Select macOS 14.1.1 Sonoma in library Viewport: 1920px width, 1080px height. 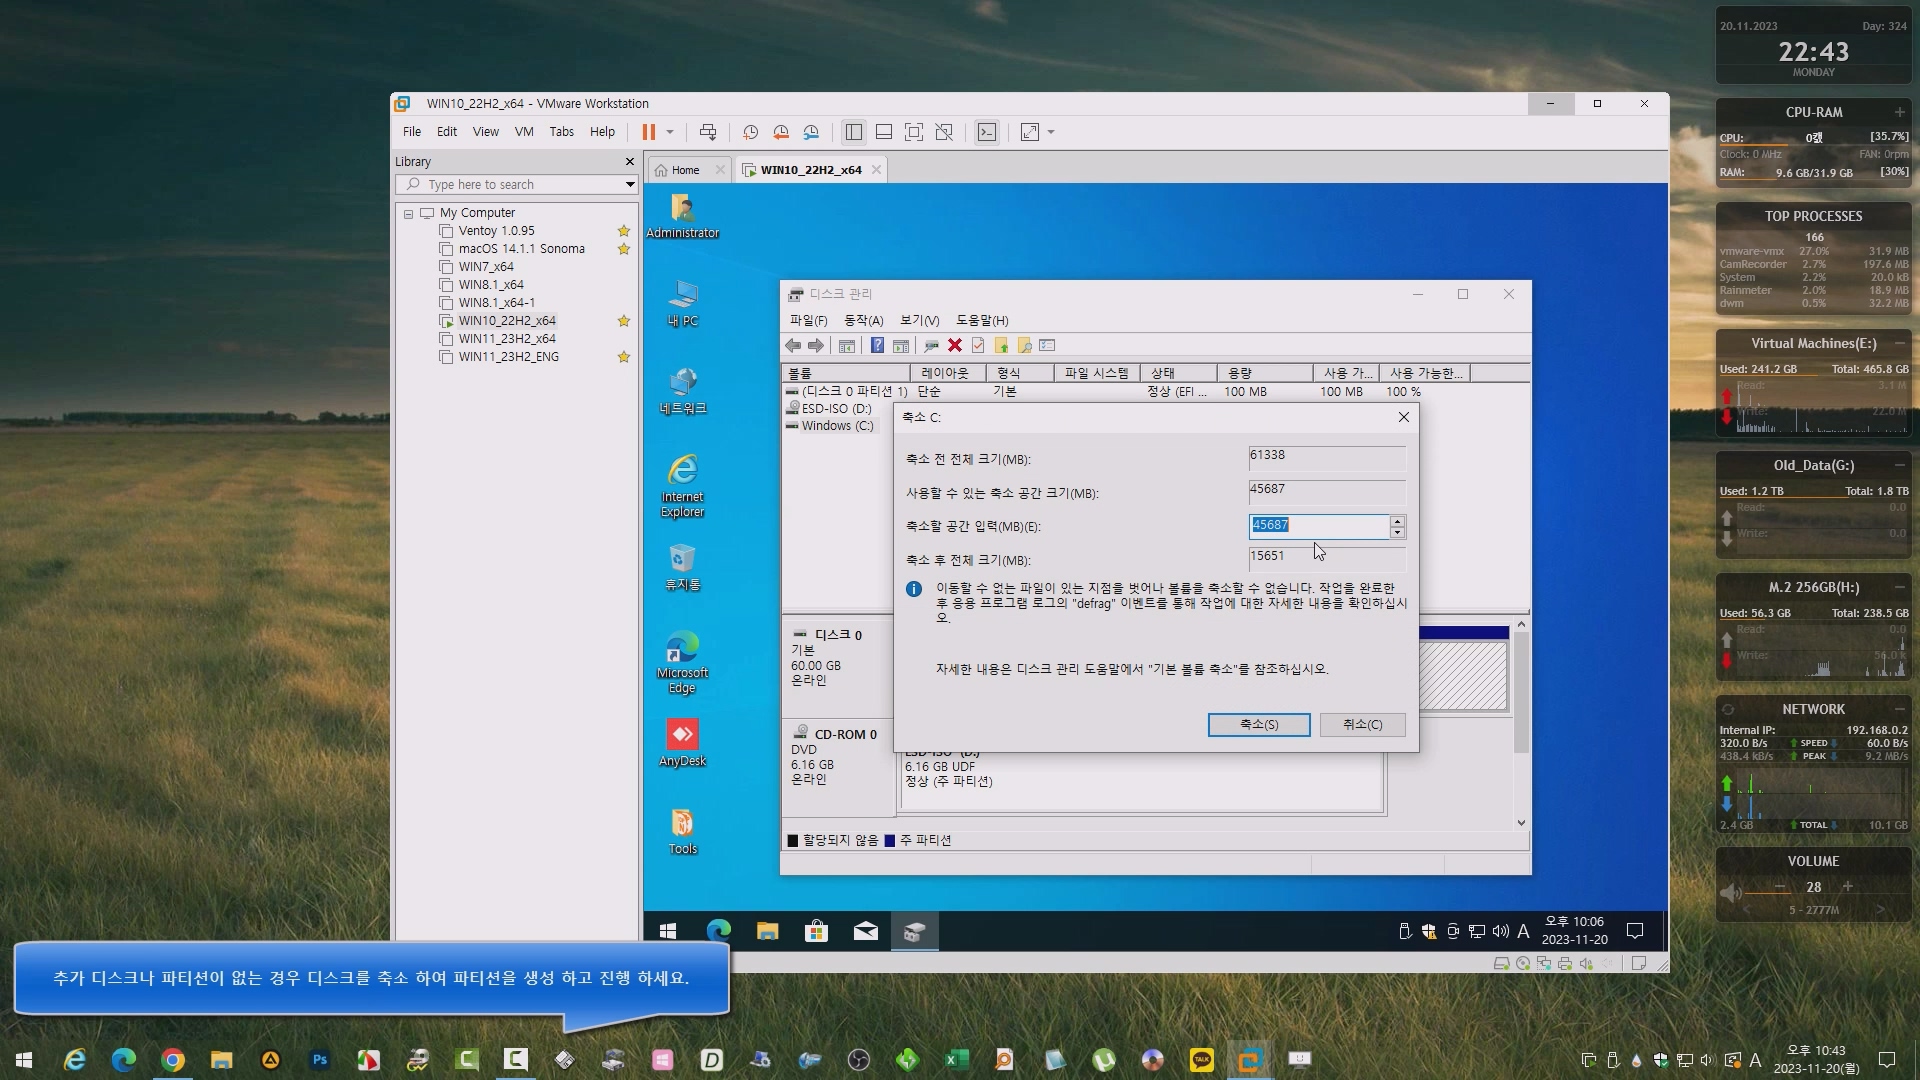pos(521,249)
